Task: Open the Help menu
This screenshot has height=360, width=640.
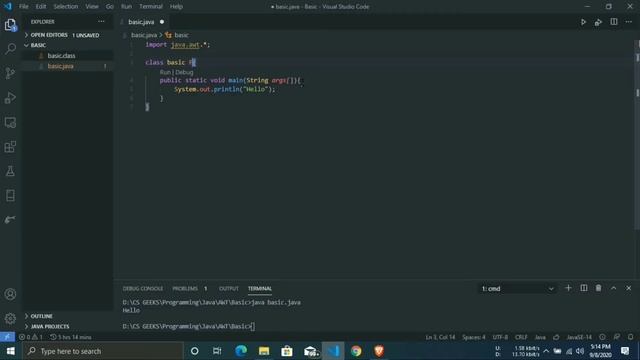Action: tap(176, 7)
